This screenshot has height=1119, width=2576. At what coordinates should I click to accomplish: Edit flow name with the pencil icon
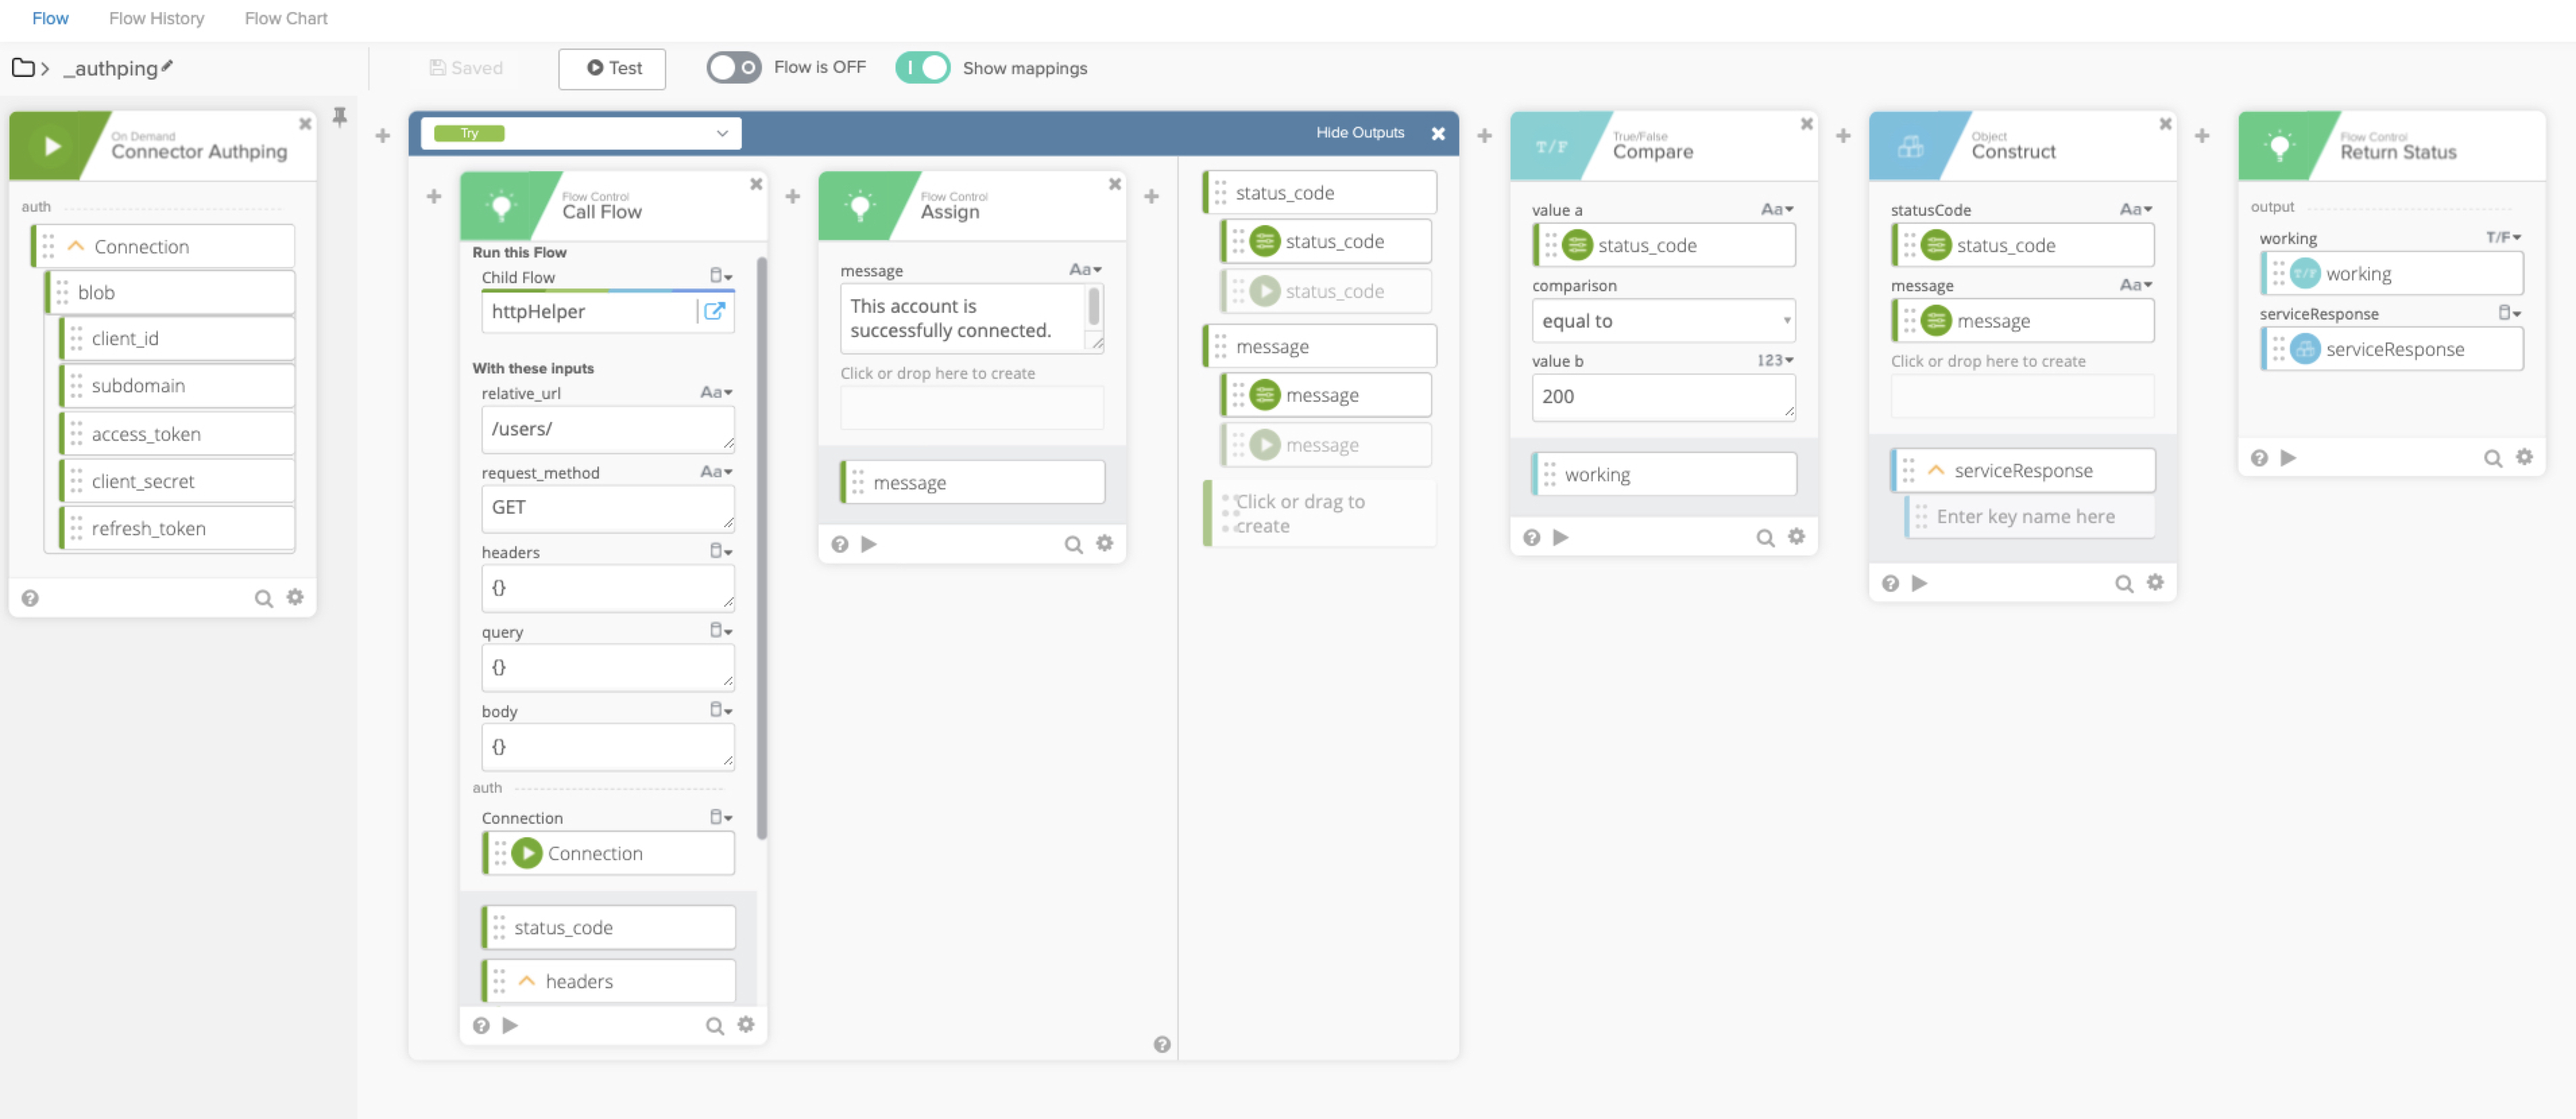pos(167,66)
